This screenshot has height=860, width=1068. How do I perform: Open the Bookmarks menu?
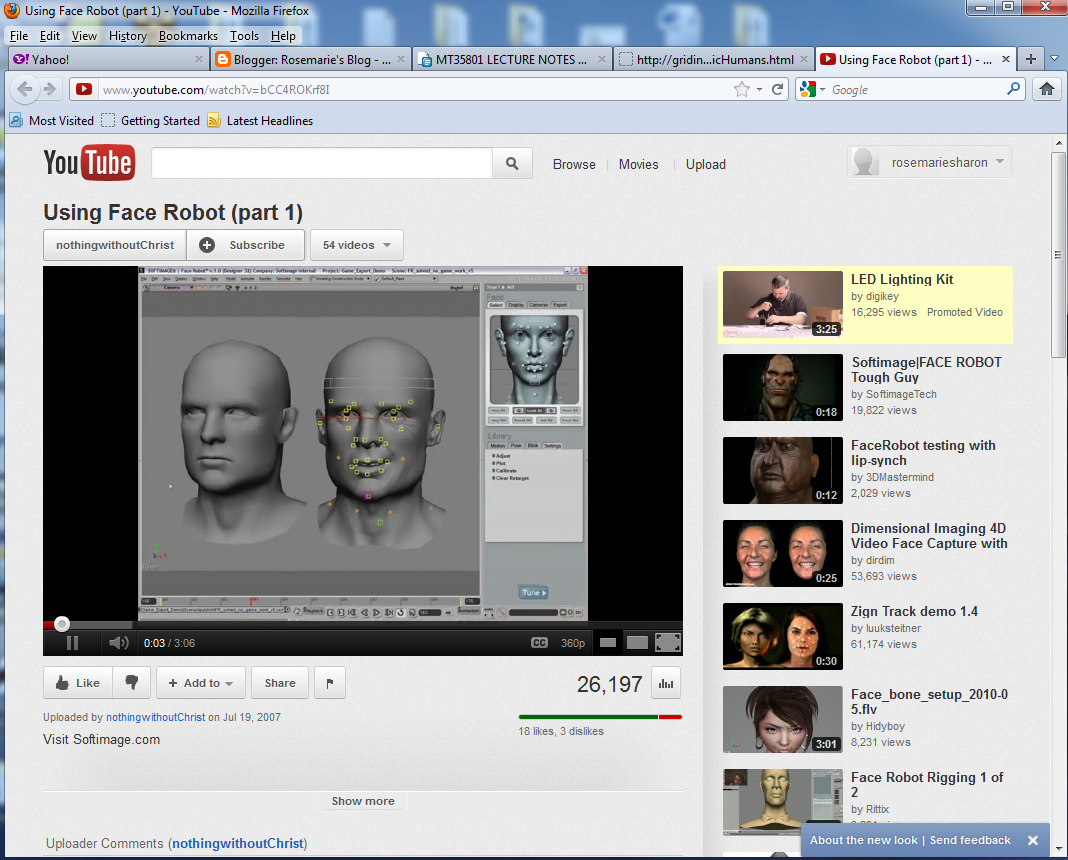[x=188, y=36]
